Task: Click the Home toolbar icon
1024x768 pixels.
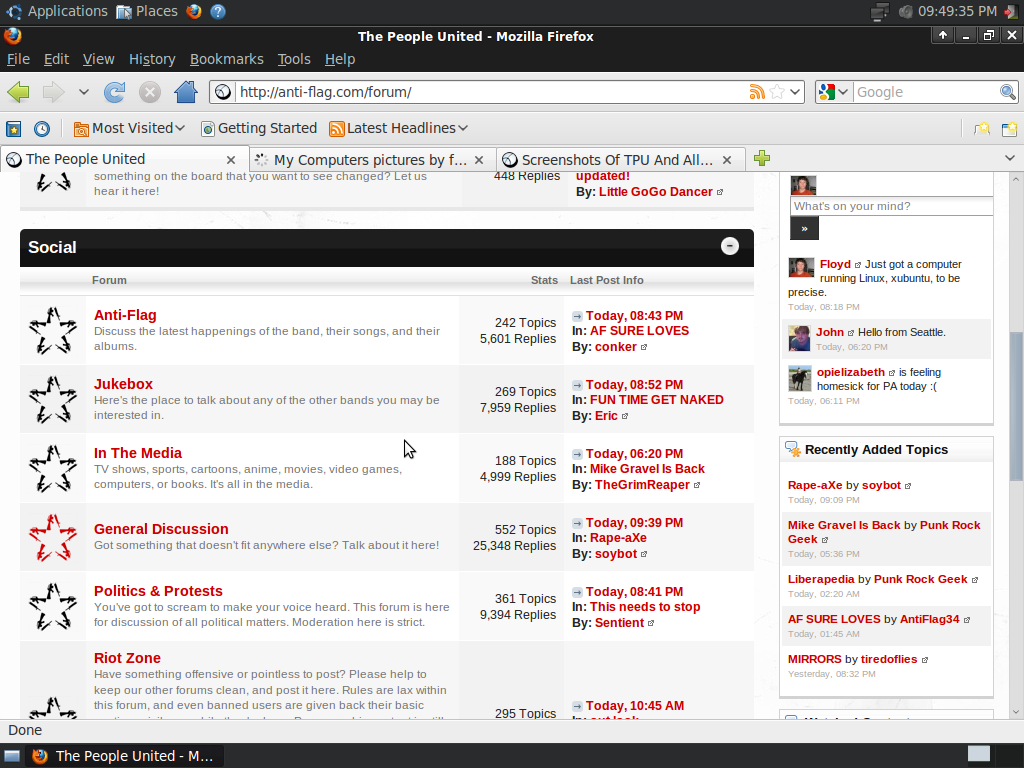Action: point(185,92)
